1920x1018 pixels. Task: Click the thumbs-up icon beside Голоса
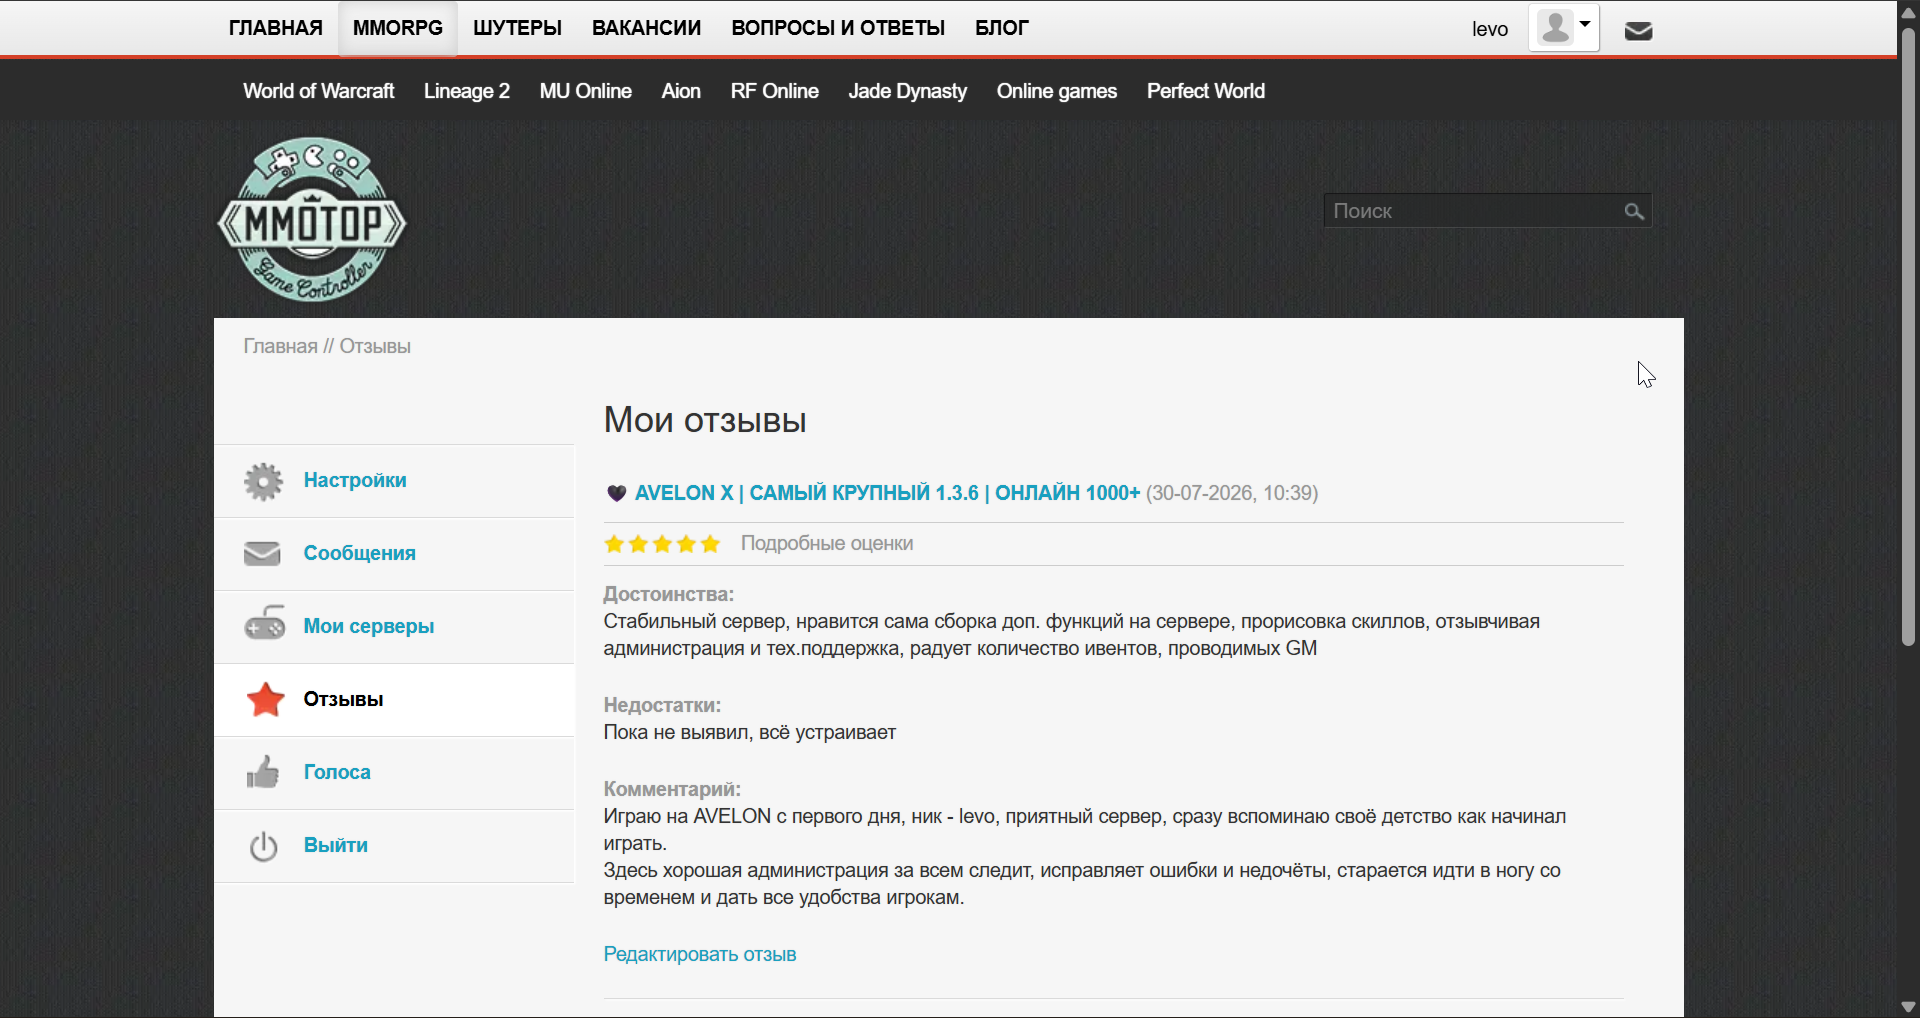click(263, 772)
